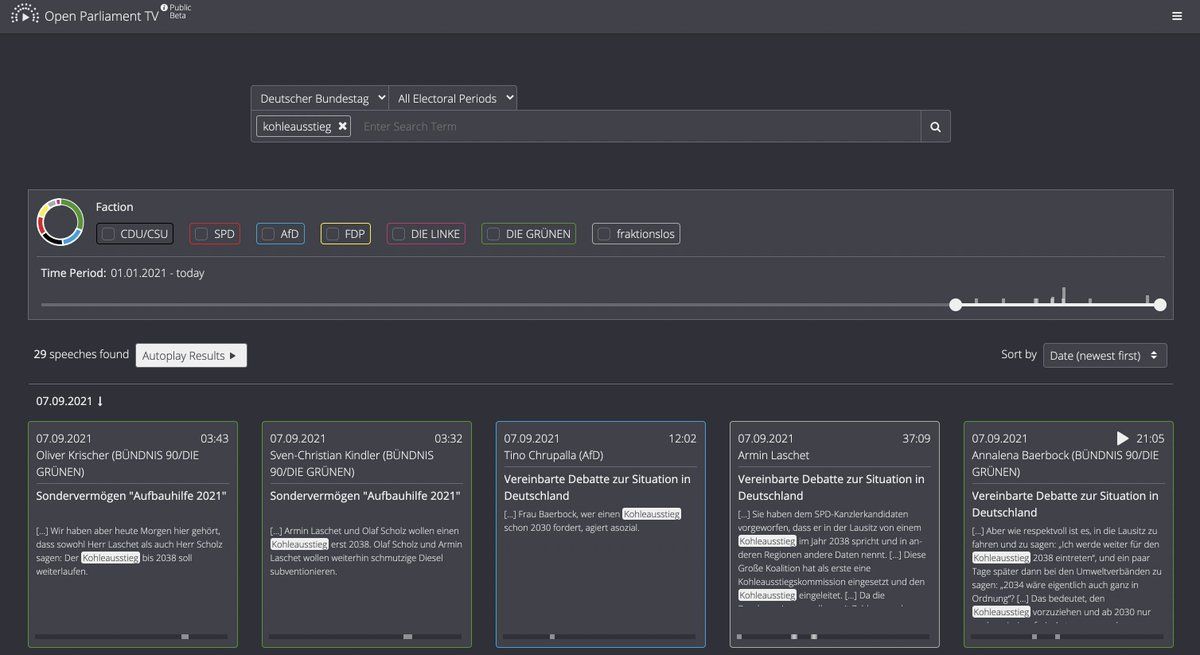Click the time period slider start handle
1200x655 pixels.
956,304
